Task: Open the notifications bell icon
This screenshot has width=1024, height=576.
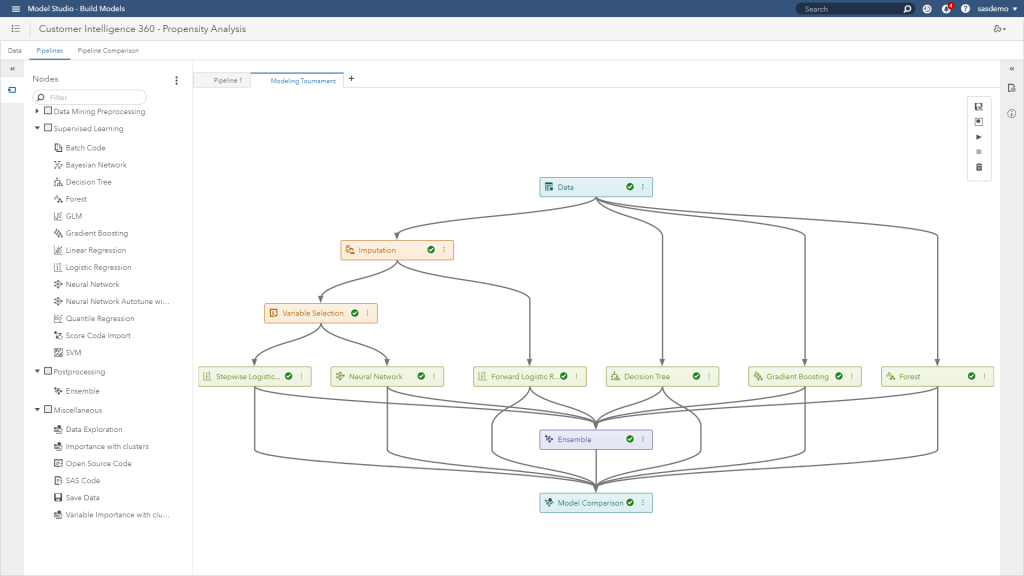Action: point(946,9)
